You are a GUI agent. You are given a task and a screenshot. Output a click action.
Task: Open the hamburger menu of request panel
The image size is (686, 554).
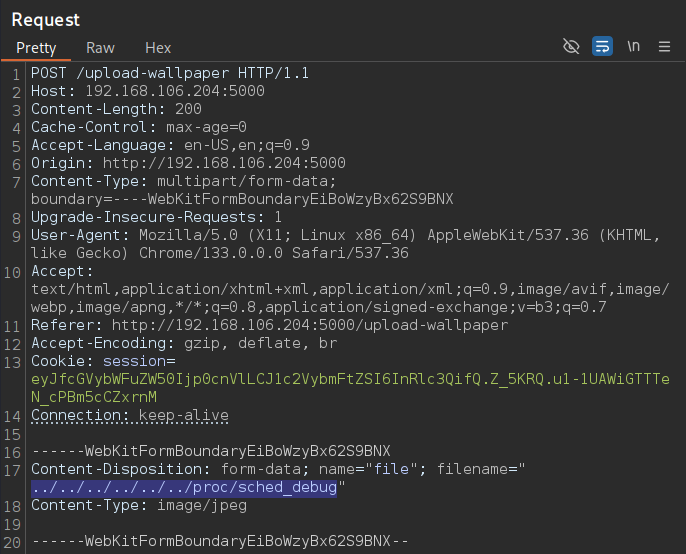664,46
